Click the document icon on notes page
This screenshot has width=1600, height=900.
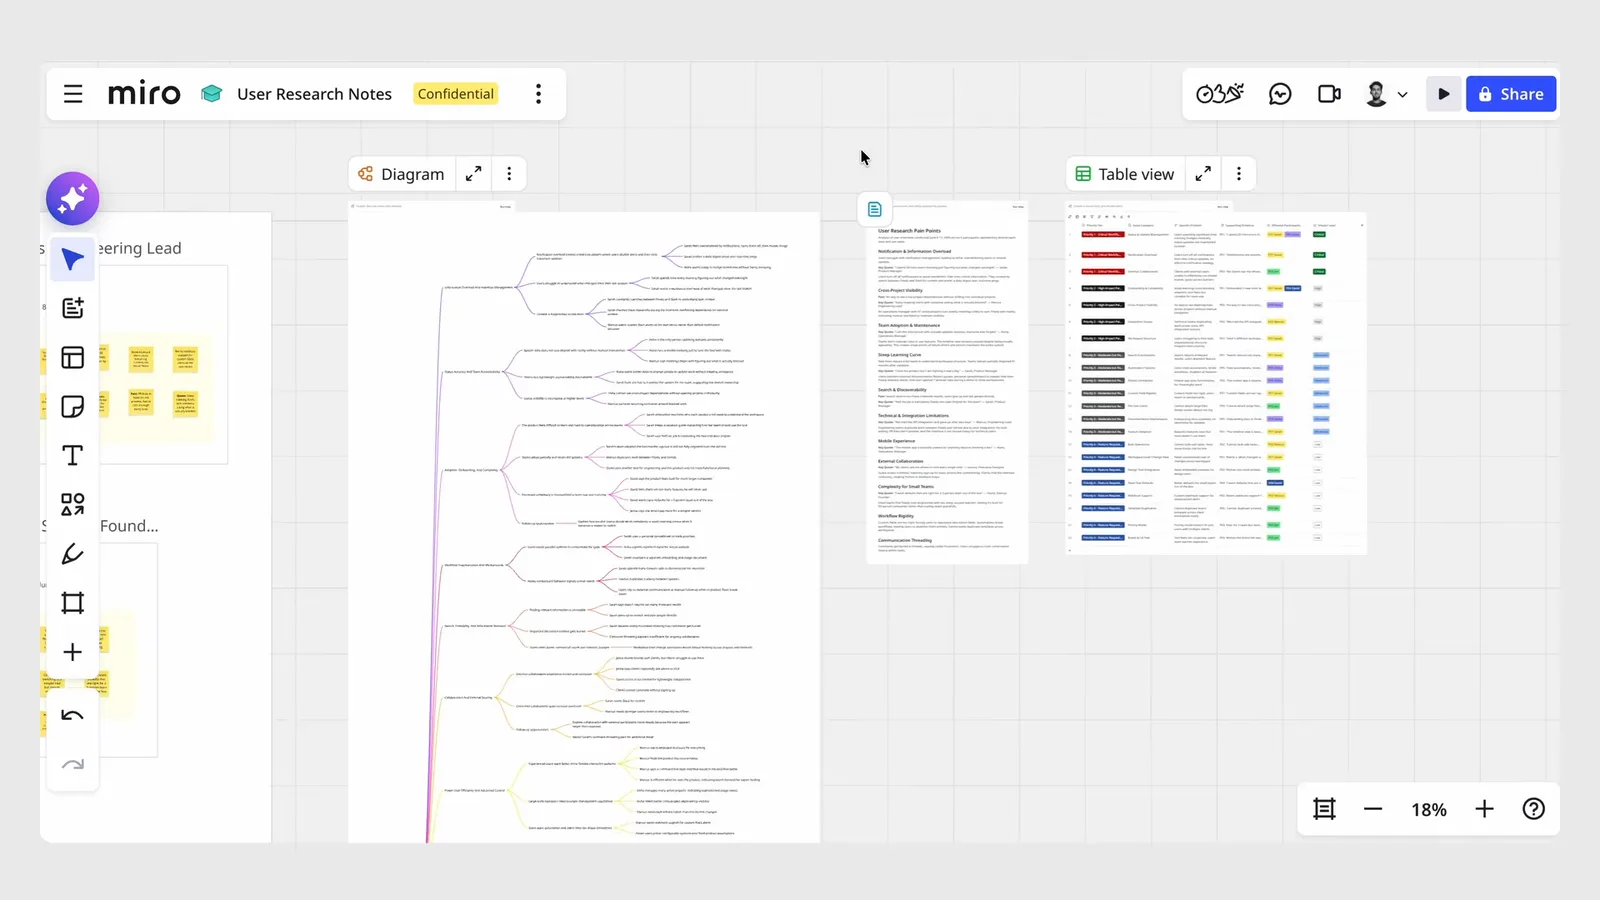point(874,209)
